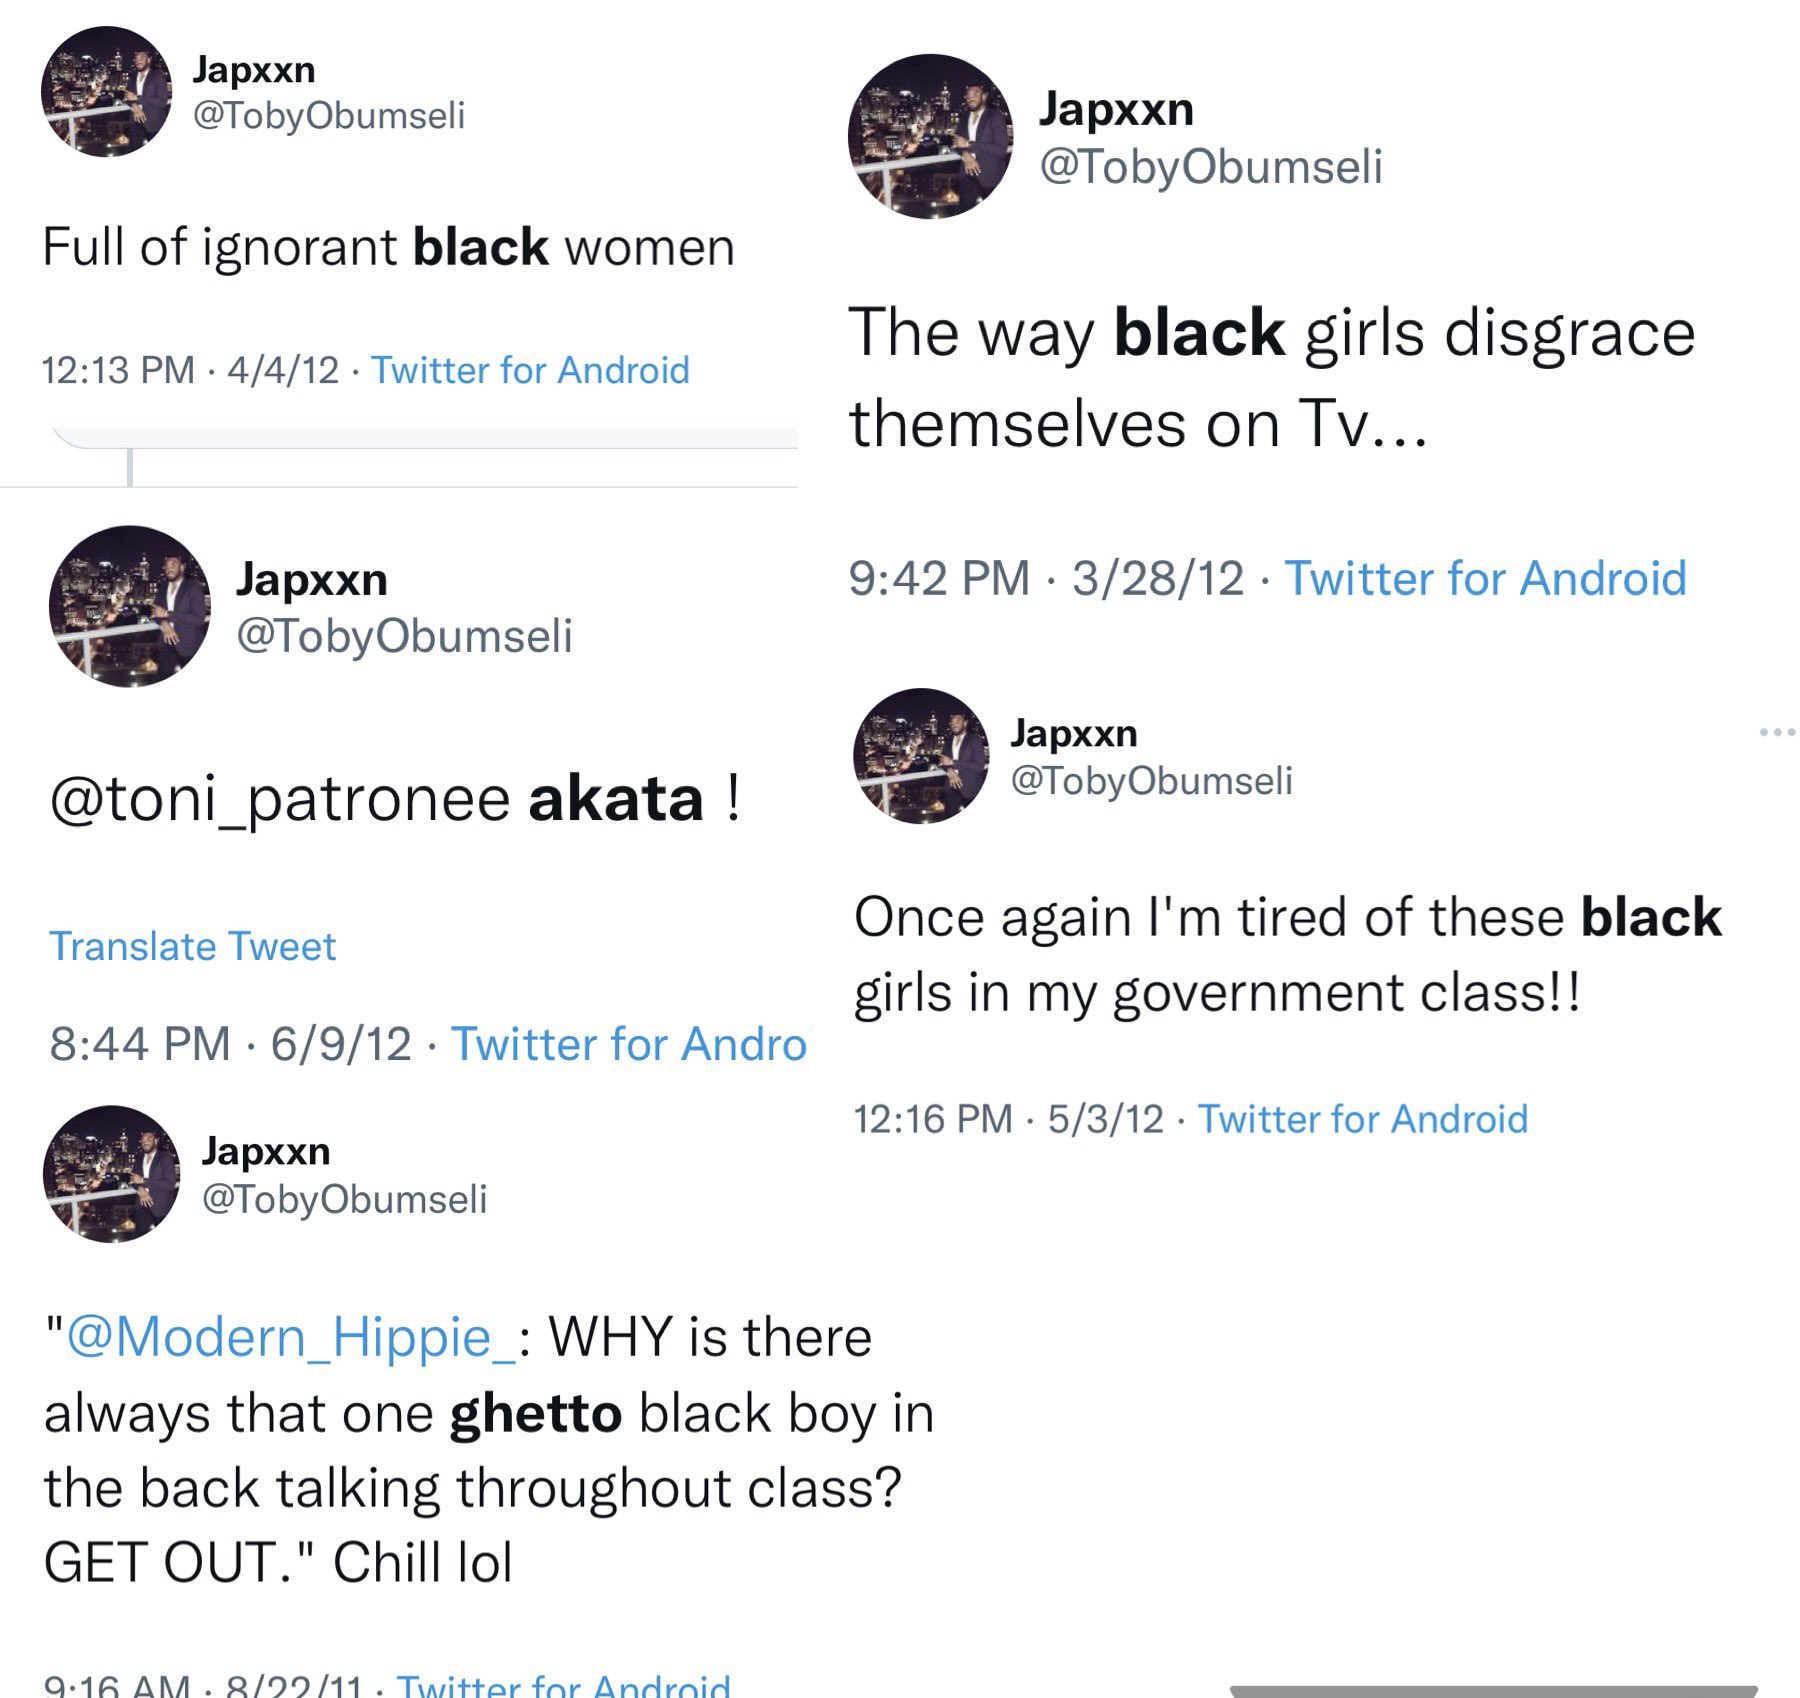Open the @Modern_Hippie_ mention link
Screen dimensions: 1800x1698
click(291, 1336)
